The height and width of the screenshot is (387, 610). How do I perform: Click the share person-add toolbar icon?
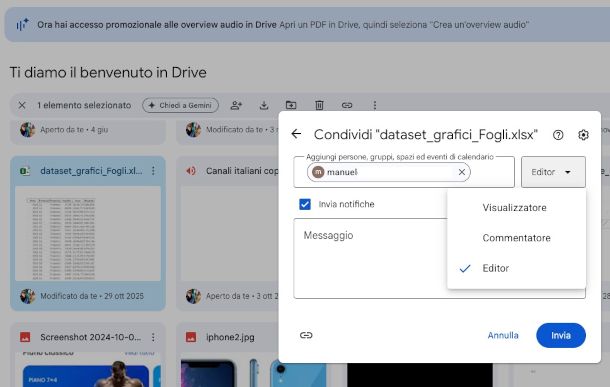point(236,105)
